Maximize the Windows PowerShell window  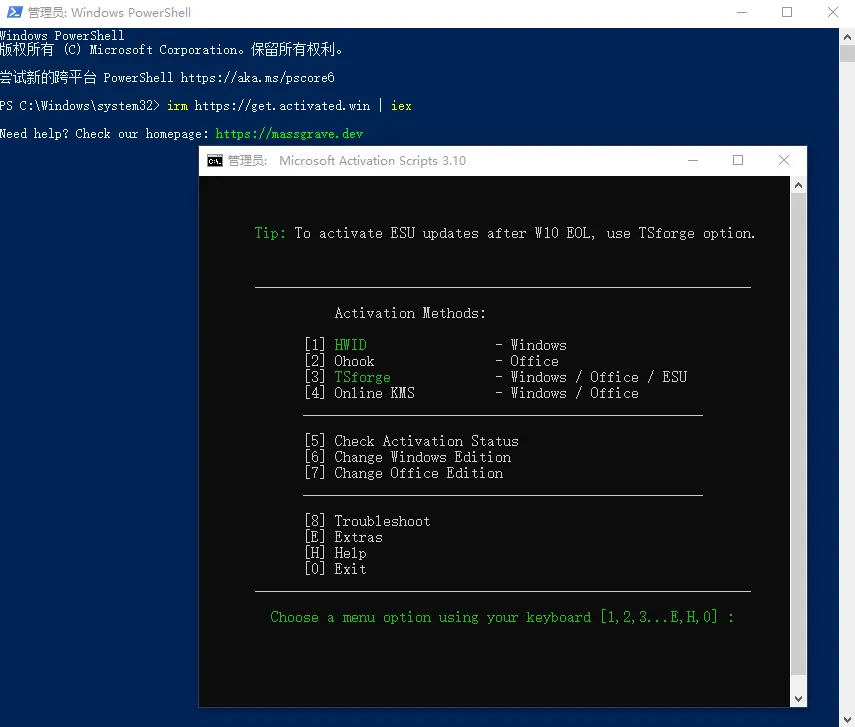click(x=787, y=13)
